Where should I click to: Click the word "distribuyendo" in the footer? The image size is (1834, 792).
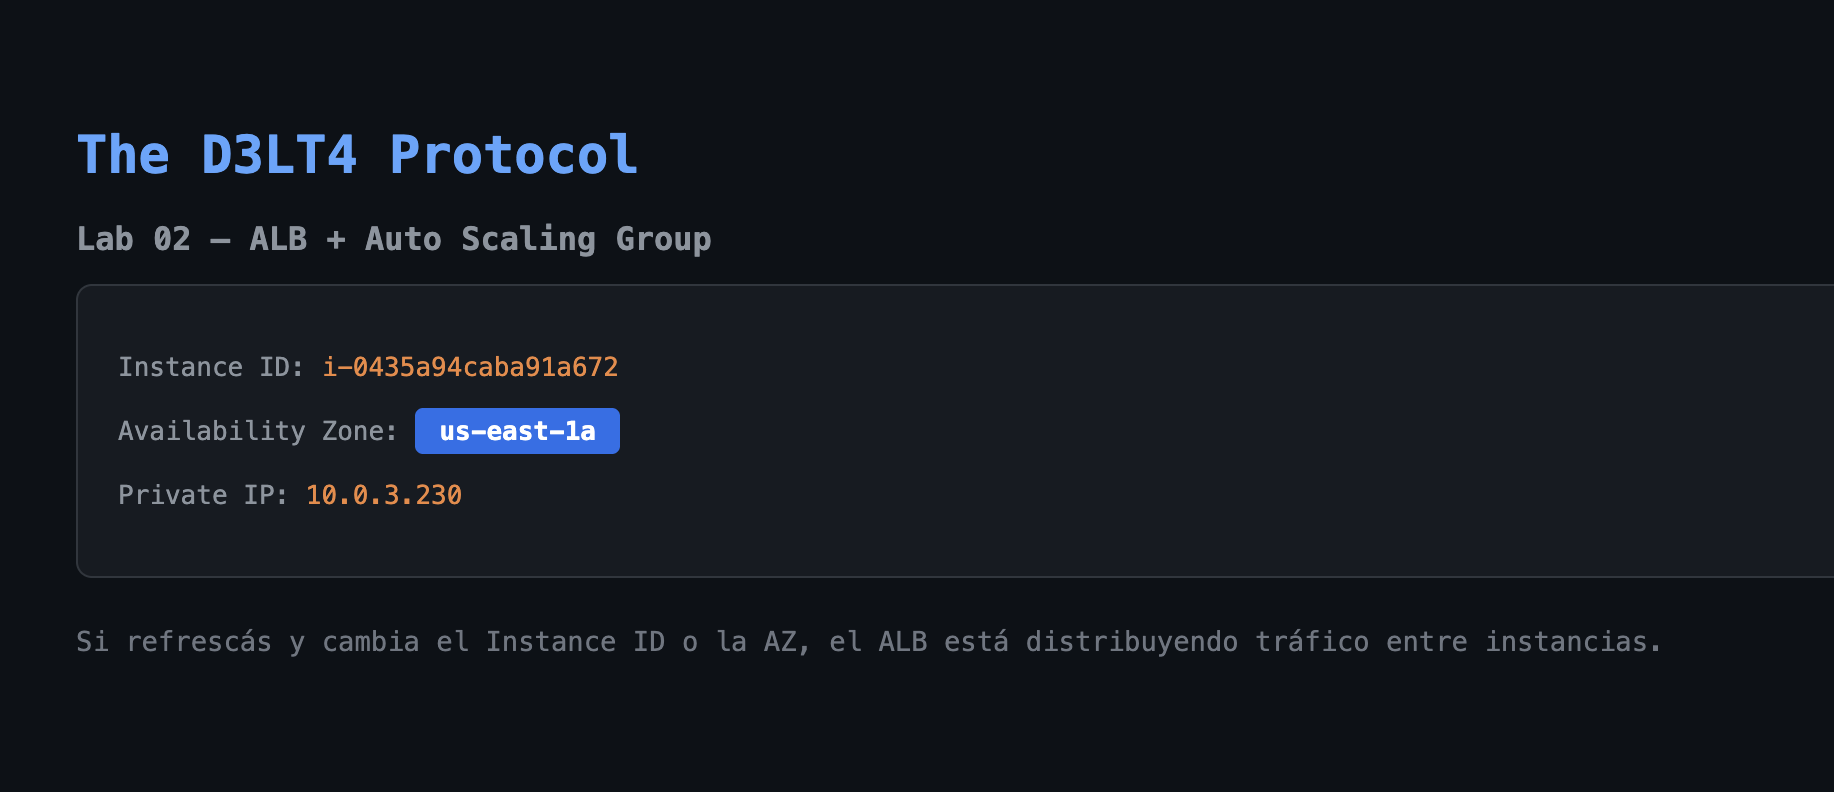1131,642
